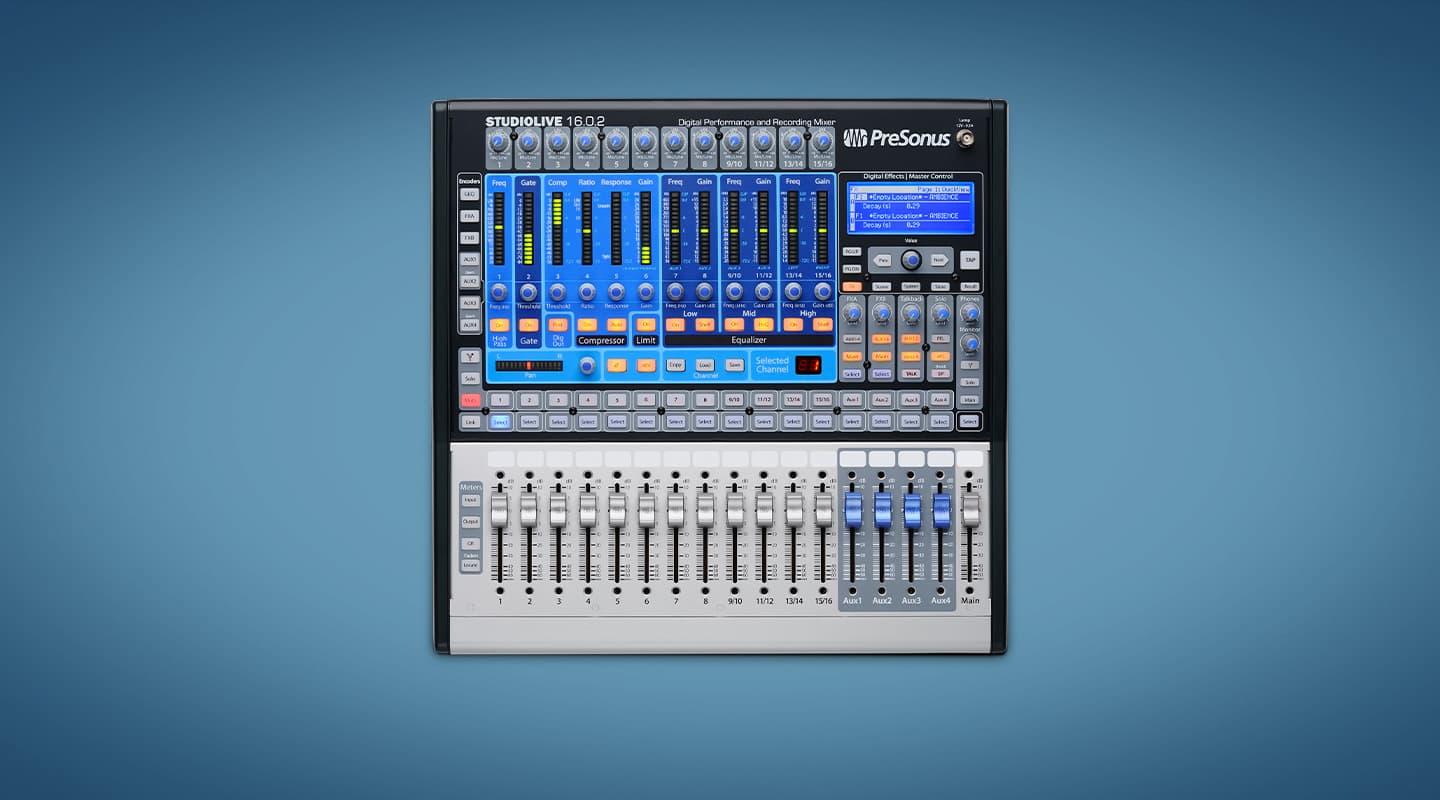The height and width of the screenshot is (800, 1440).
Task: Click the Store button
Action: (x=940, y=286)
